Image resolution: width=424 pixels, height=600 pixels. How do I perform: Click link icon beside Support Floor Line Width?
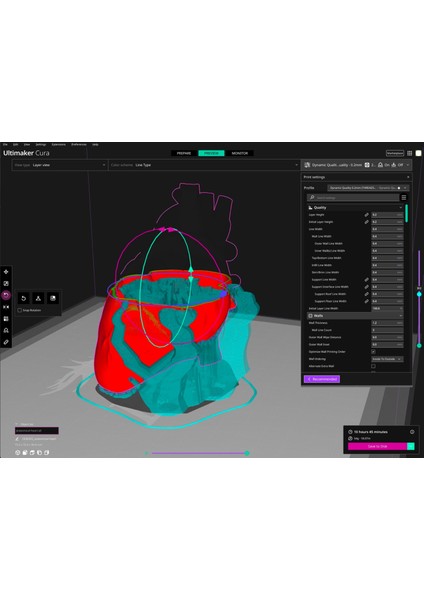[366, 301]
